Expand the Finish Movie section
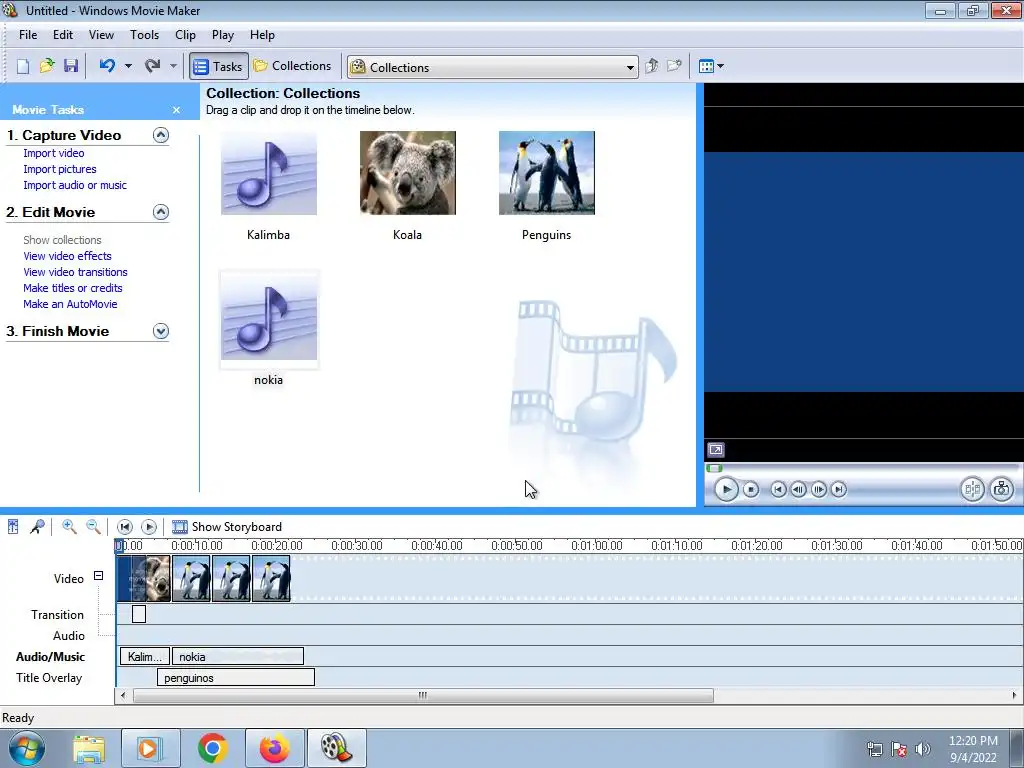Screen dimensions: 1024x768 [161, 331]
